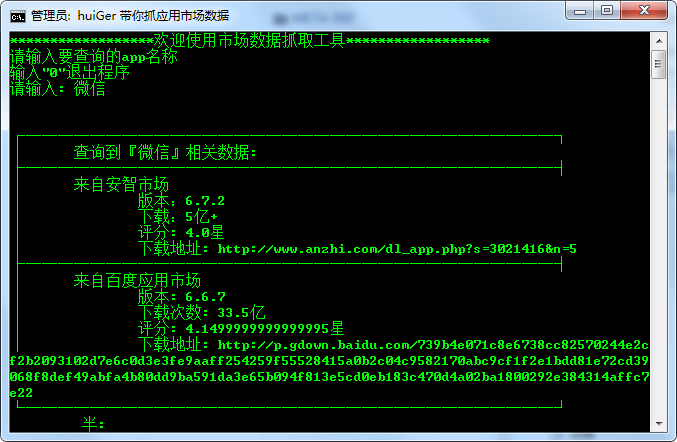Screen dimensions: 677x442
Task: Maximize the console window
Action: 607,11
